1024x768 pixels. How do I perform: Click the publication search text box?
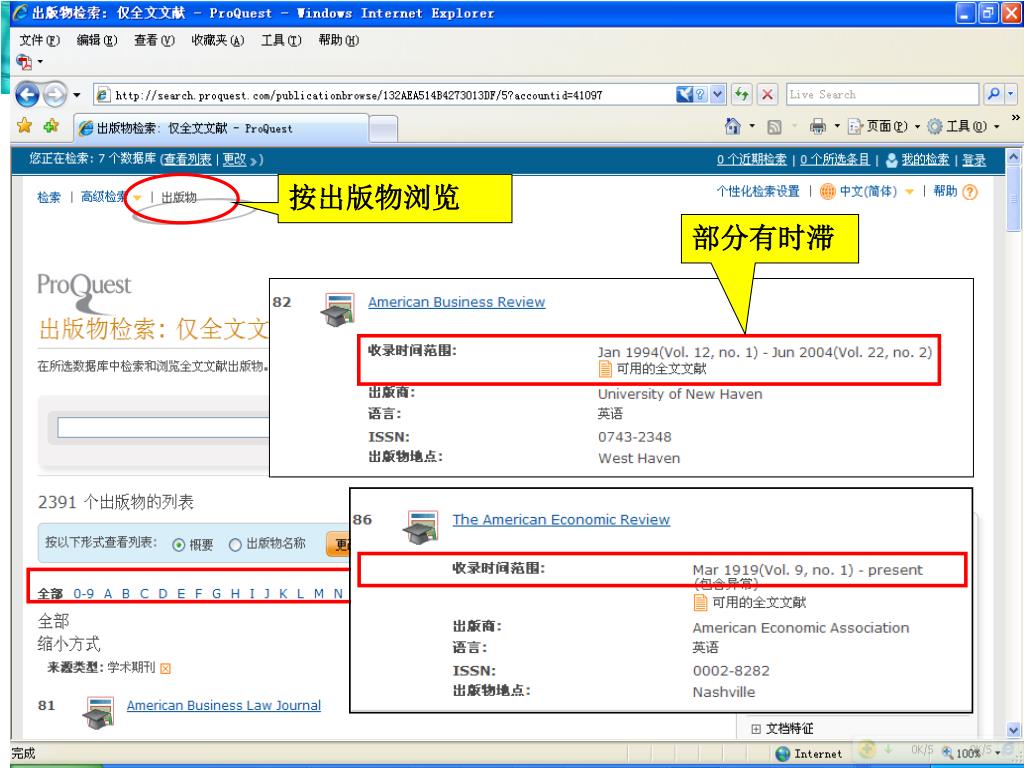point(163,428)
